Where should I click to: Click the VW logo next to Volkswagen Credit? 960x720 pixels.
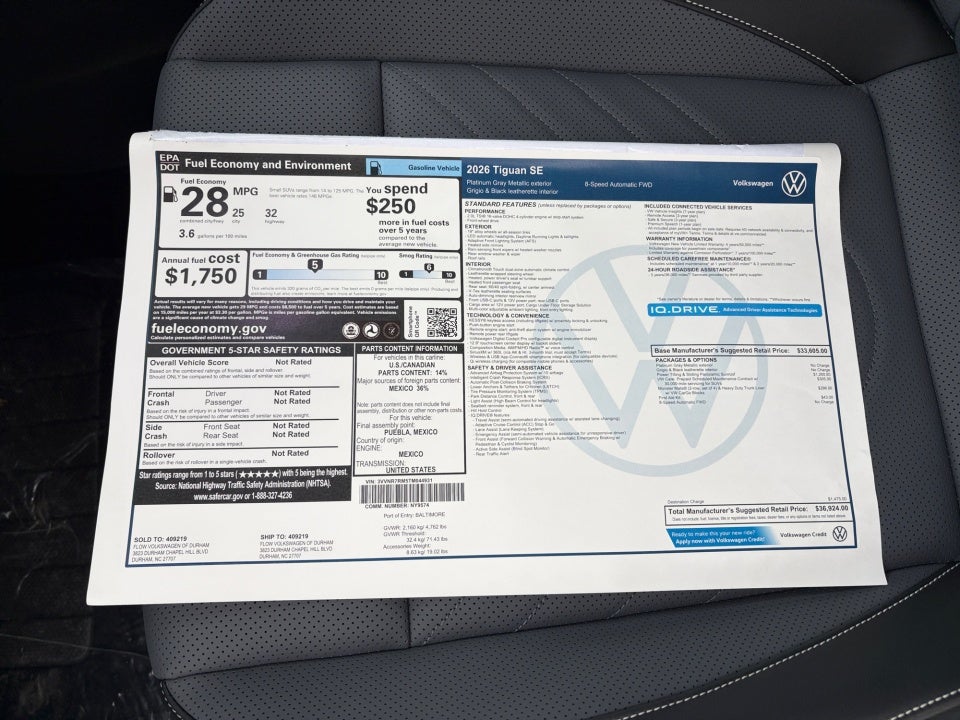[840, 534]
